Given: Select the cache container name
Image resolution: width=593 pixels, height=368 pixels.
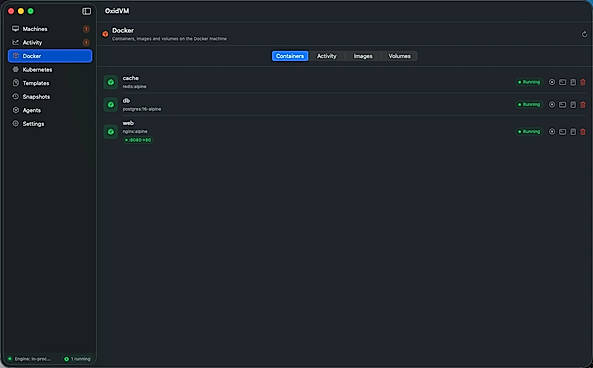Looking at the screenshot, I should [130, 78].
